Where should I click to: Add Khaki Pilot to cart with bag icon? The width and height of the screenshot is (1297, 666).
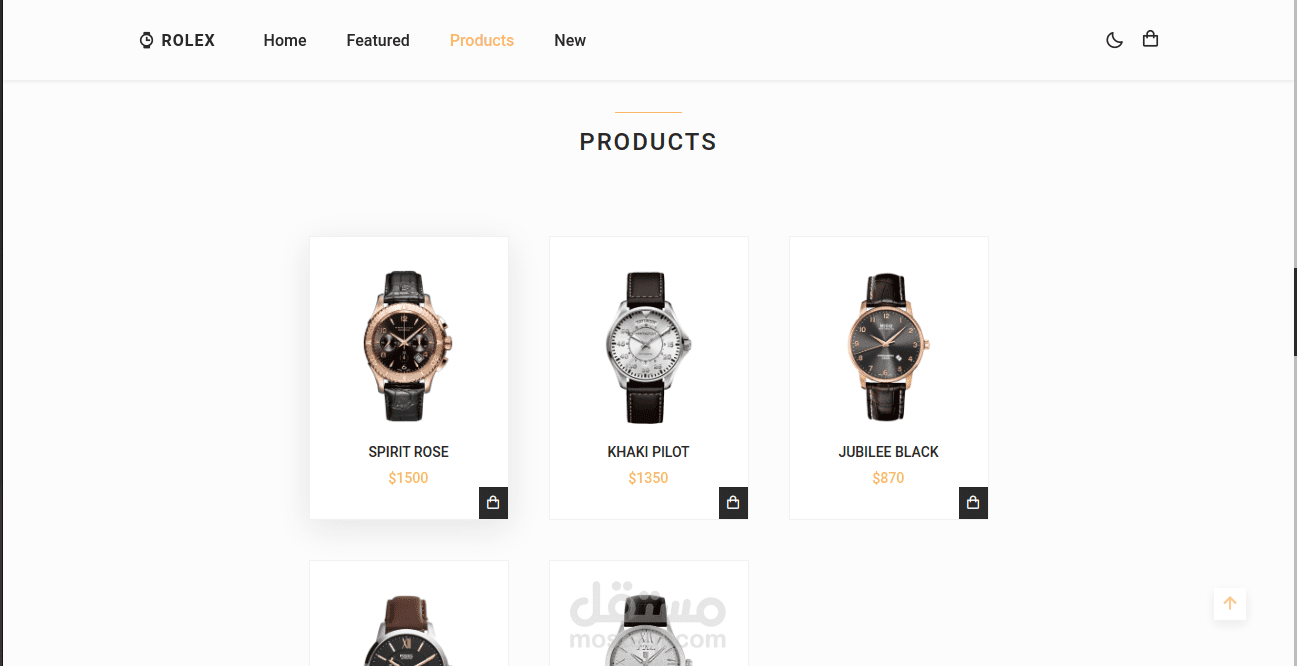coord(733,503)
